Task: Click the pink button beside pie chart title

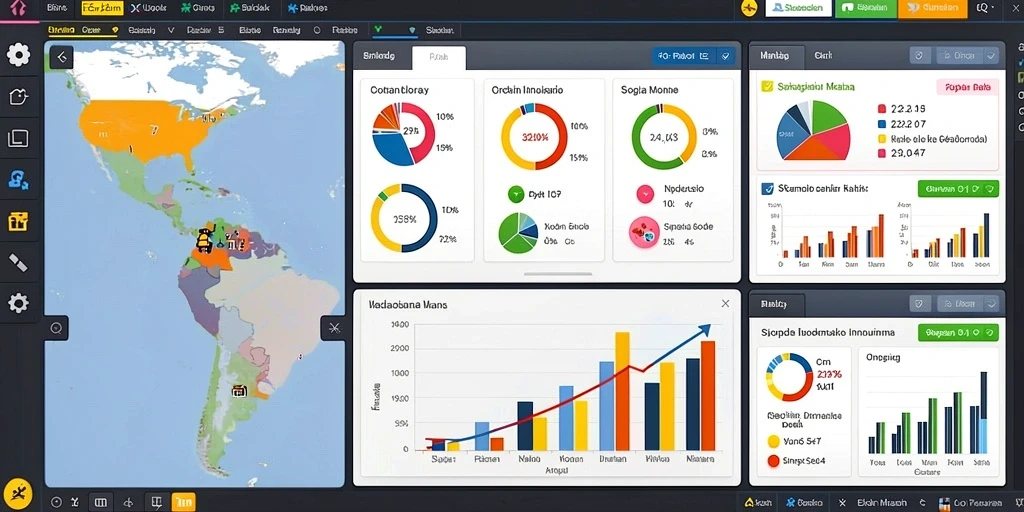Action: pos(967,87)
